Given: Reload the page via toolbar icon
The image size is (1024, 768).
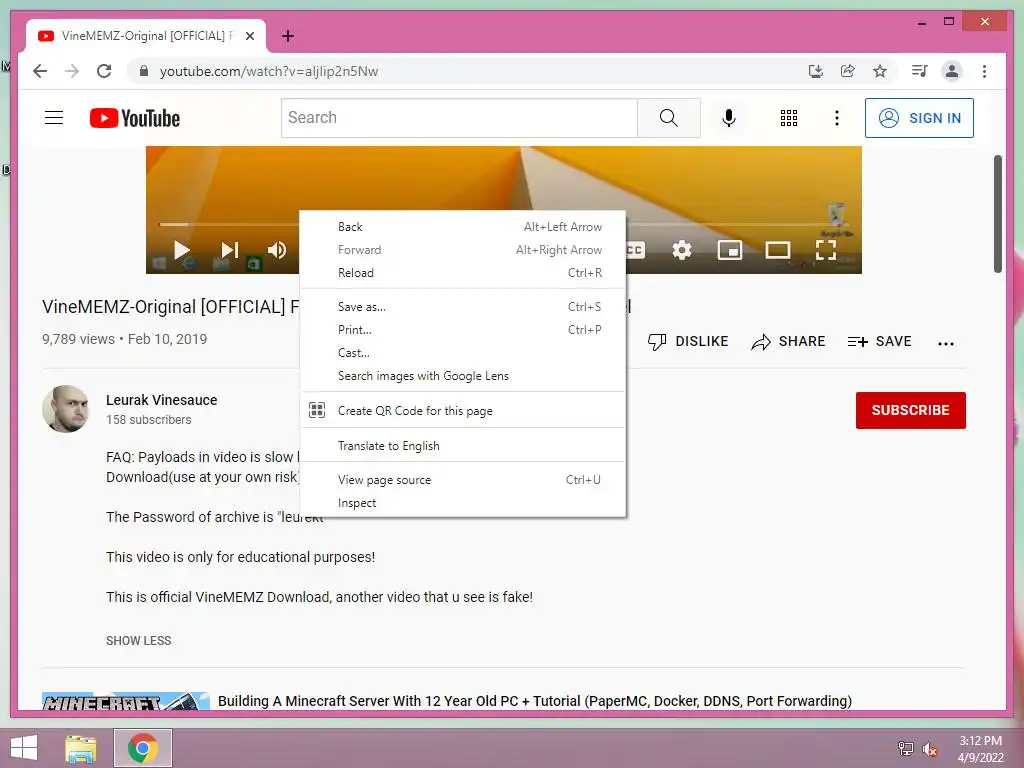Looking at the screenshot, I should (104, 71).
